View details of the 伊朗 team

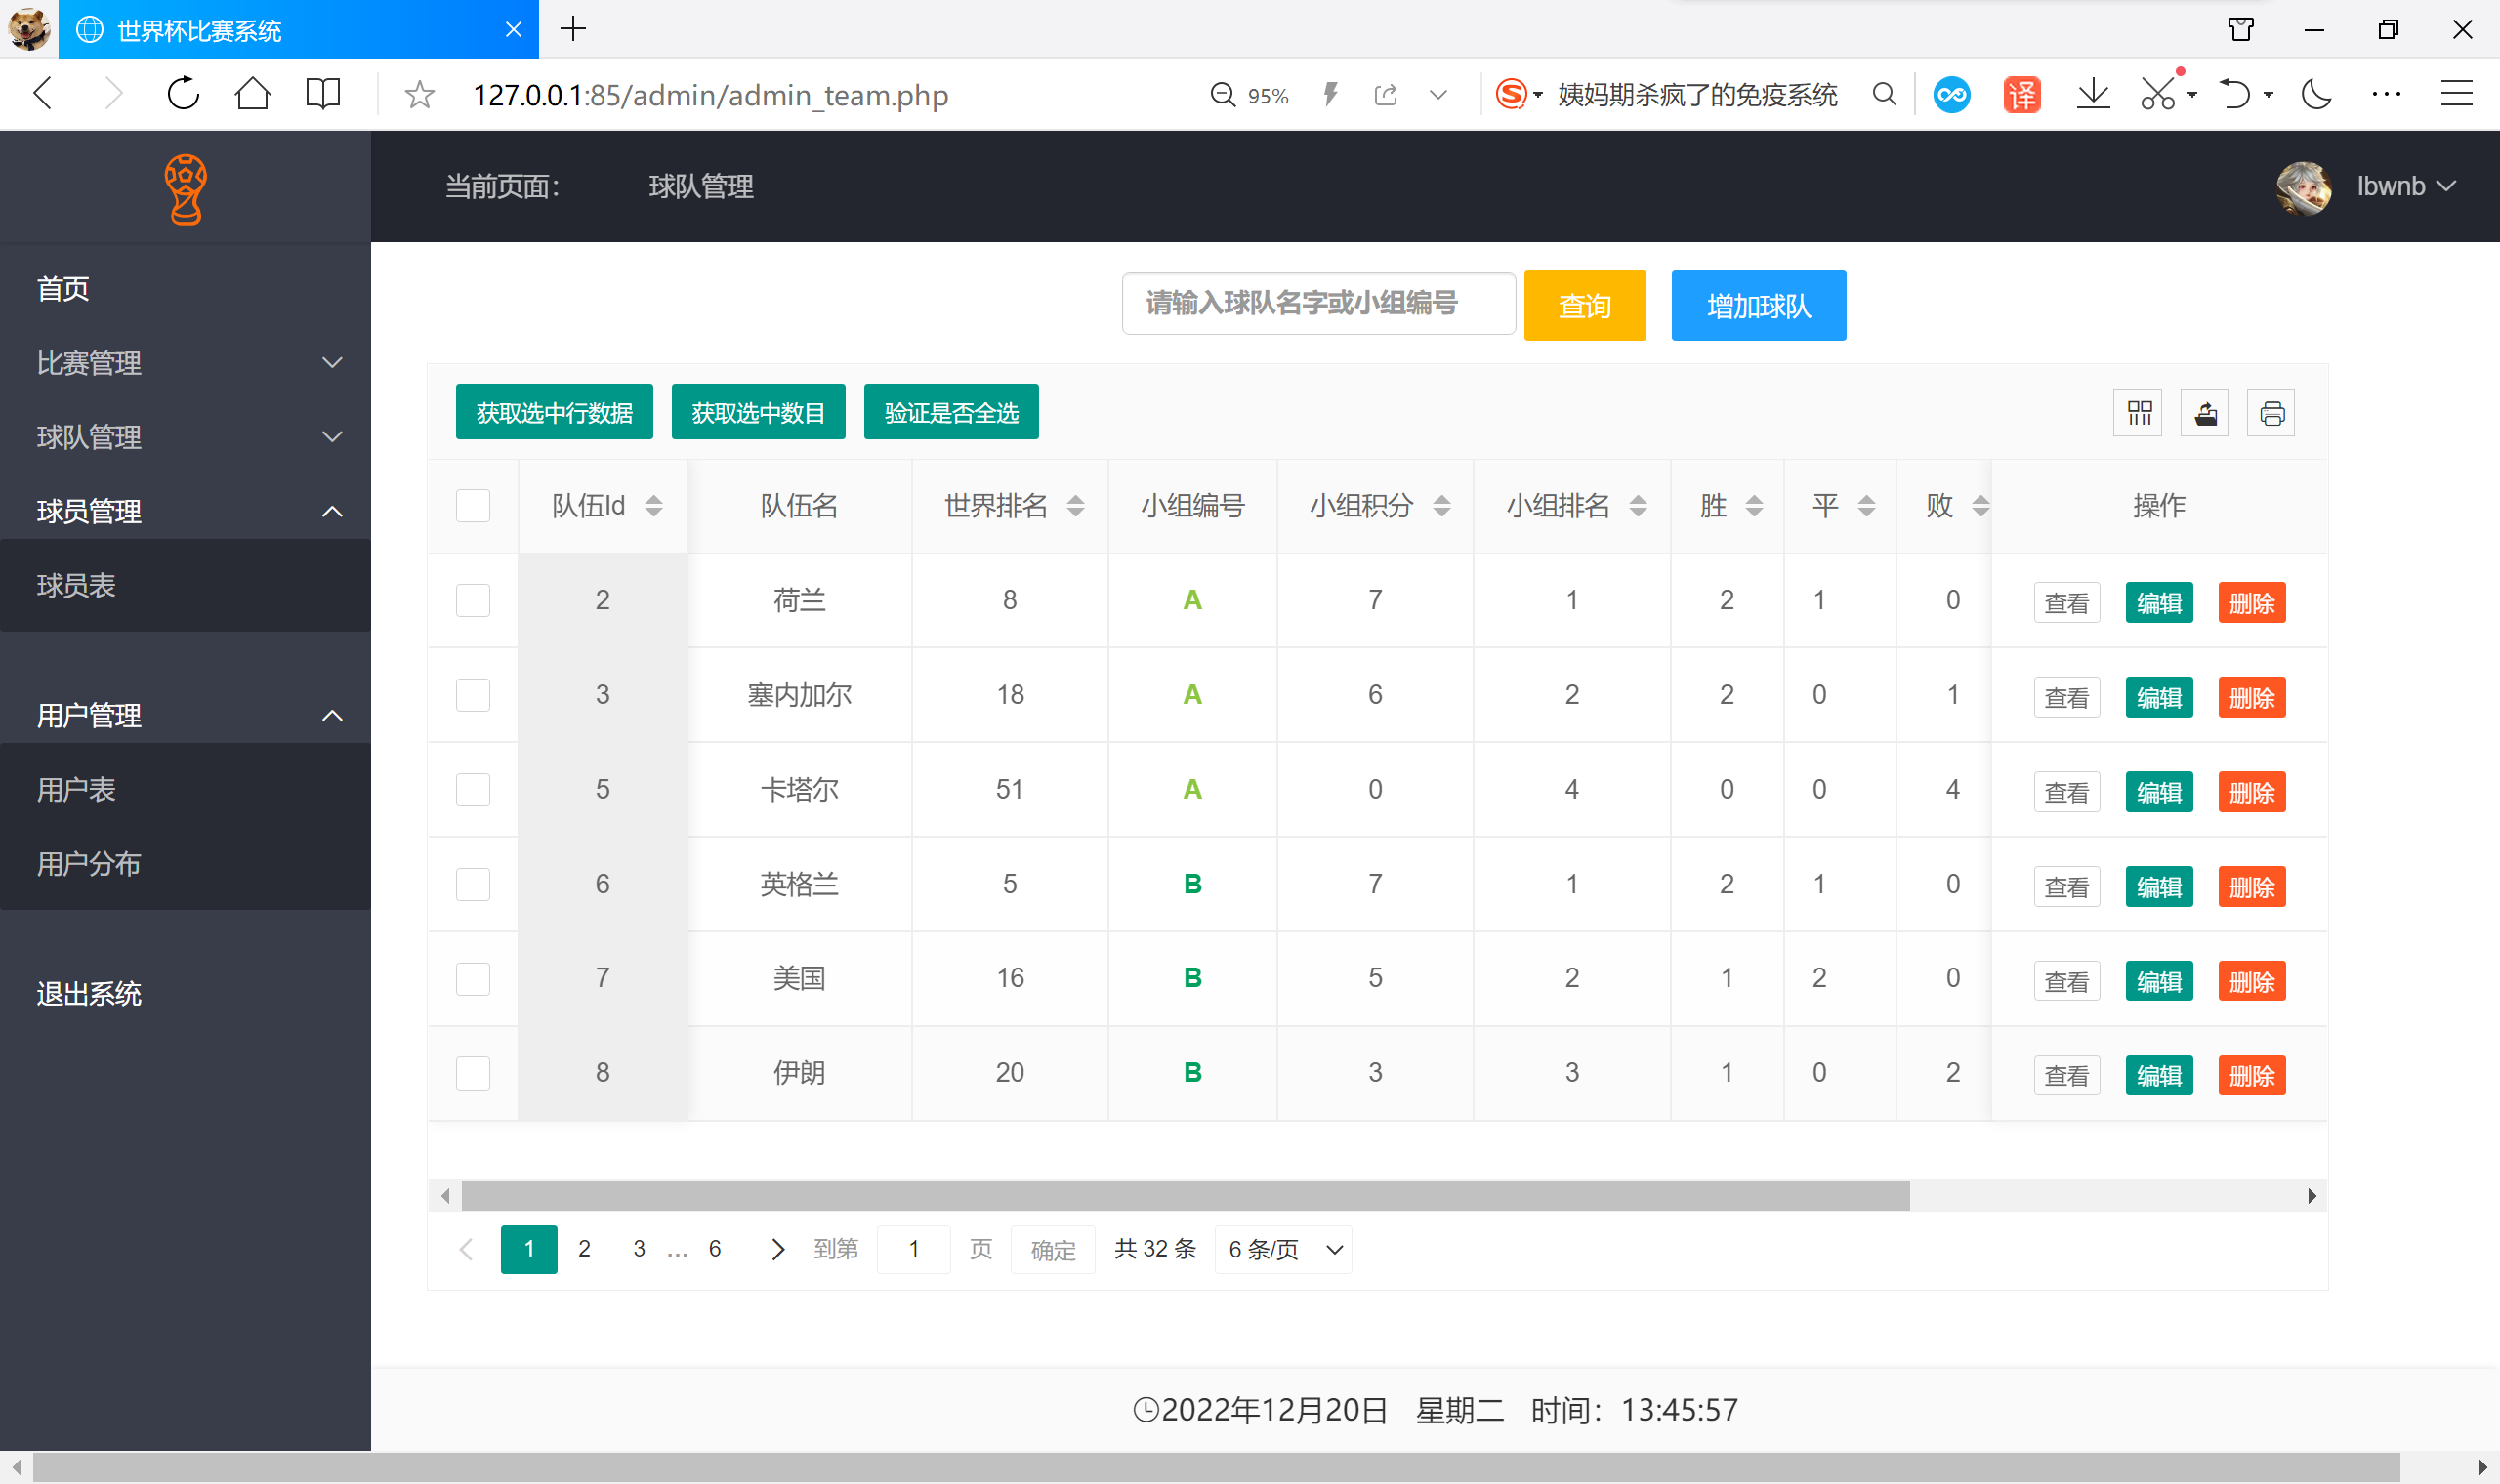[x=2067, y=1076]
